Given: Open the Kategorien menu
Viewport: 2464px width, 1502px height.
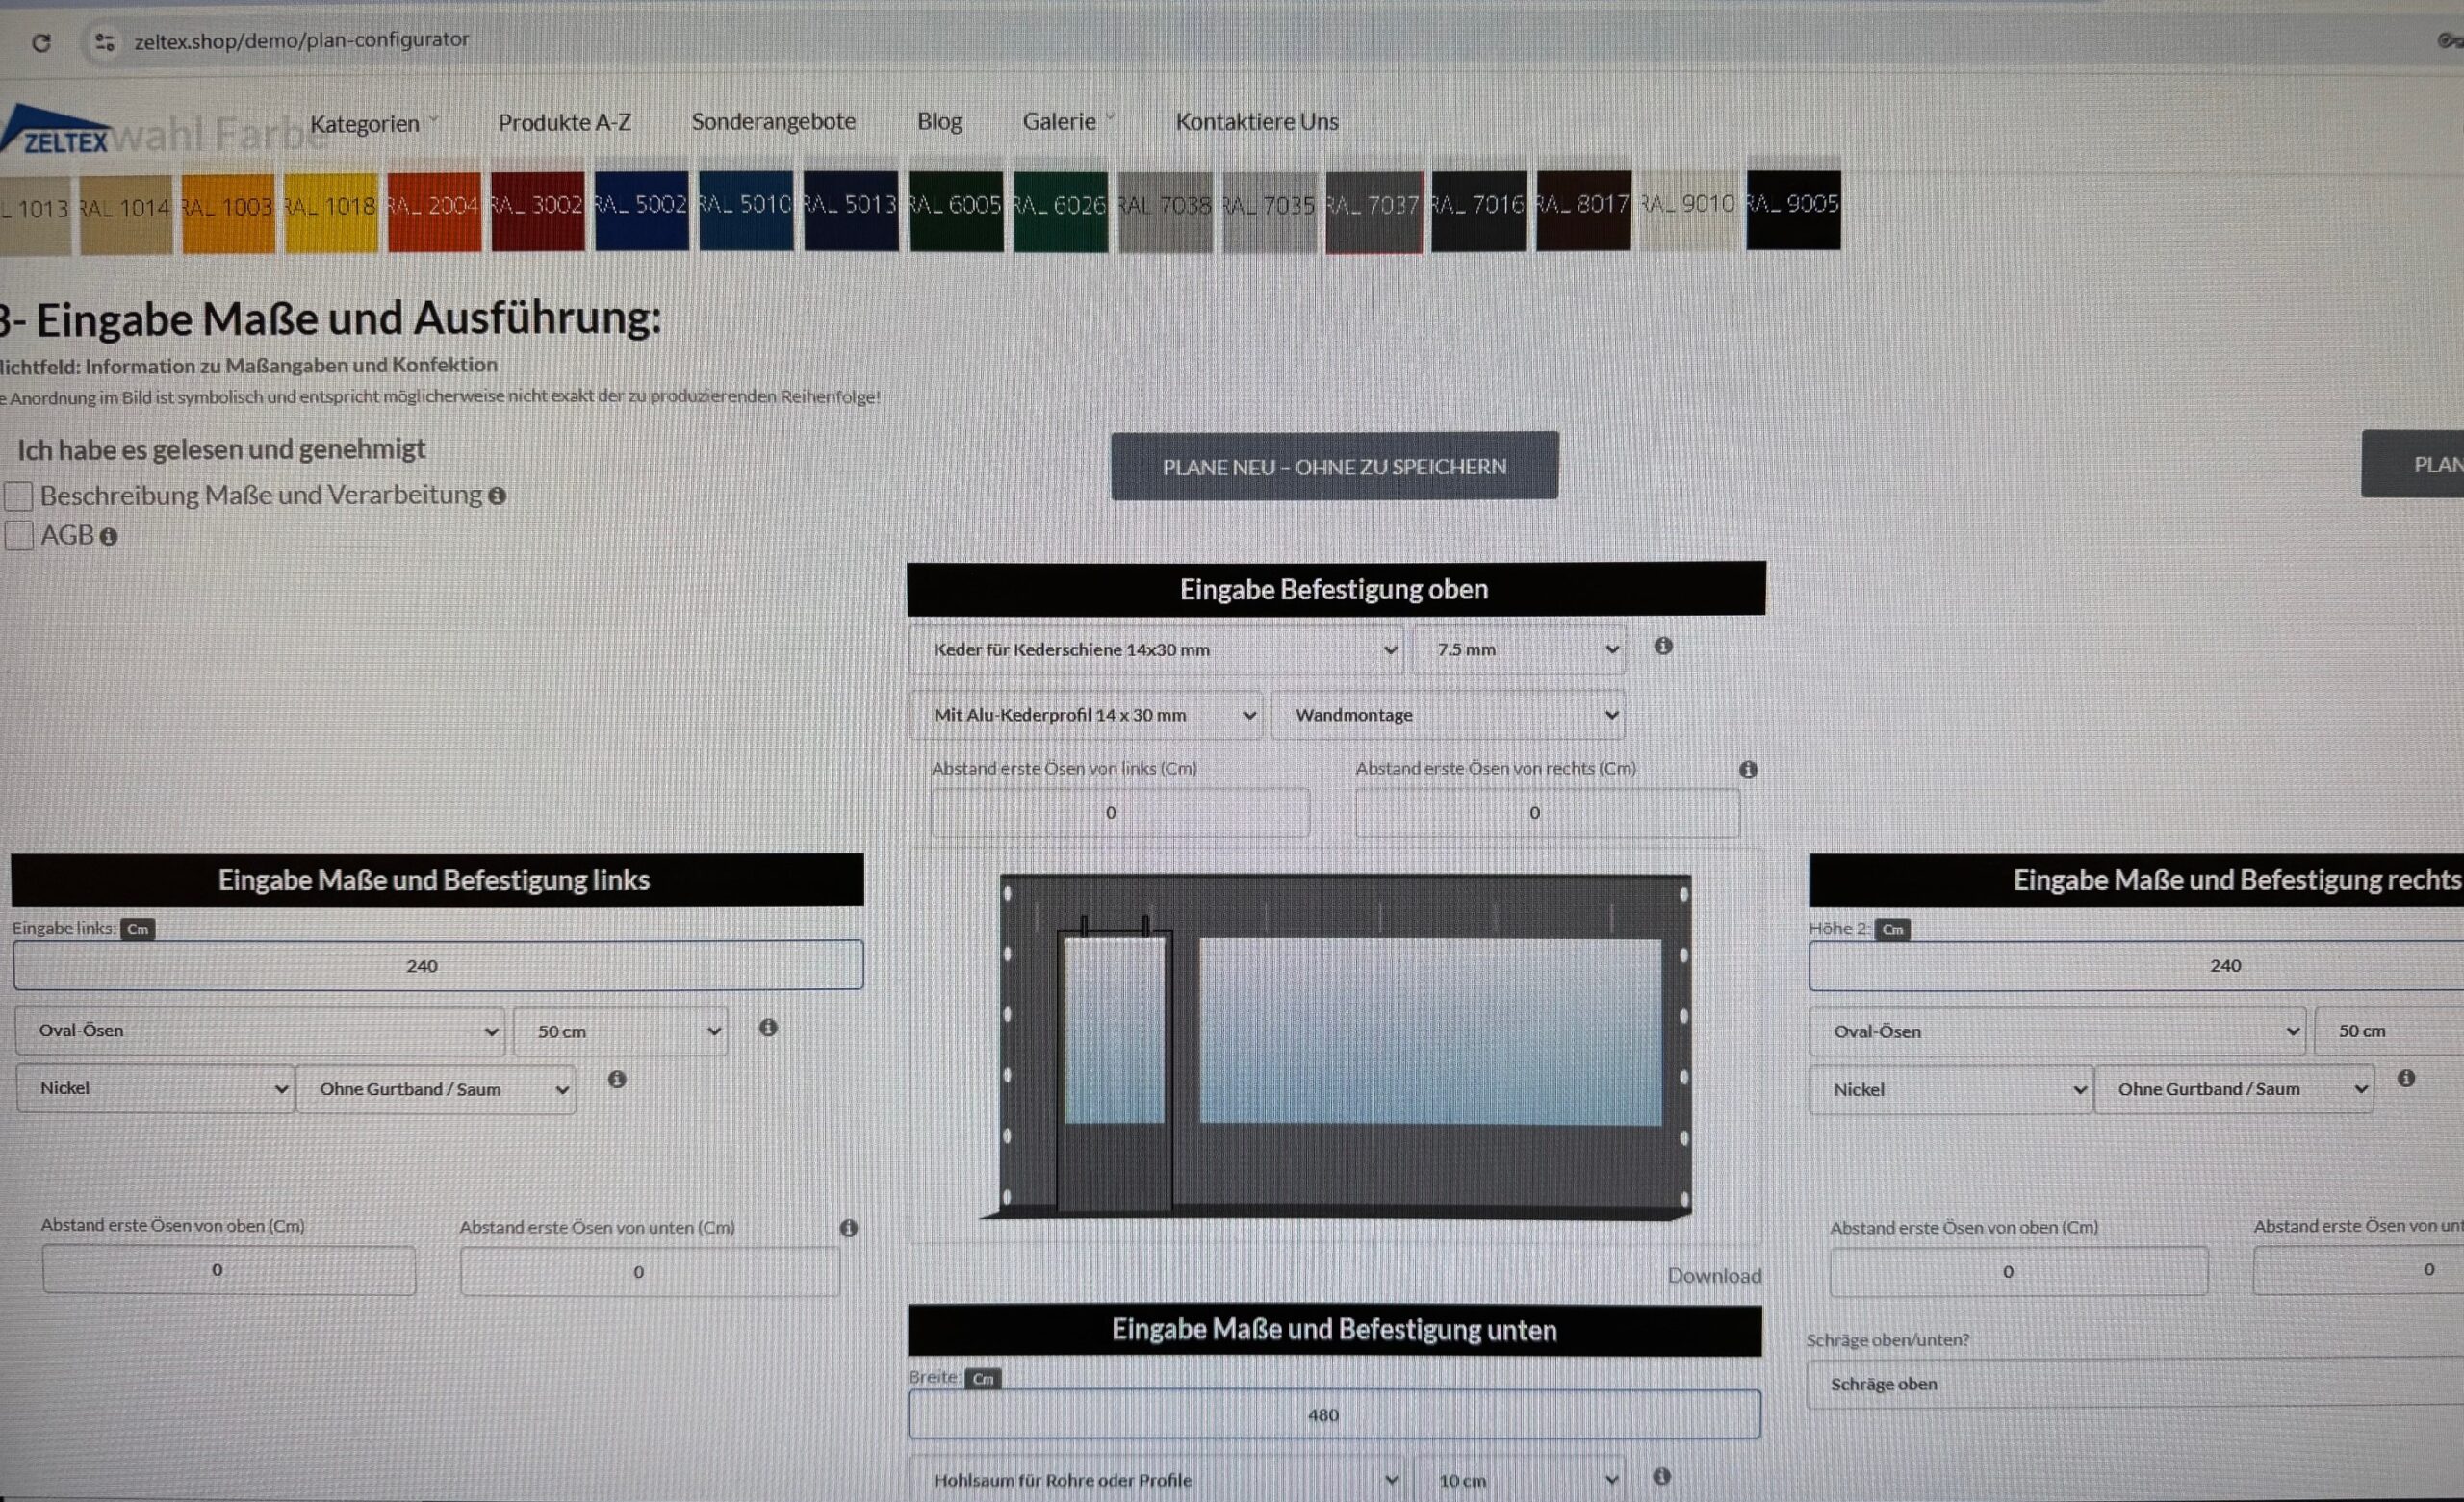Looking at the screenshot, I should tap(364, 124).
